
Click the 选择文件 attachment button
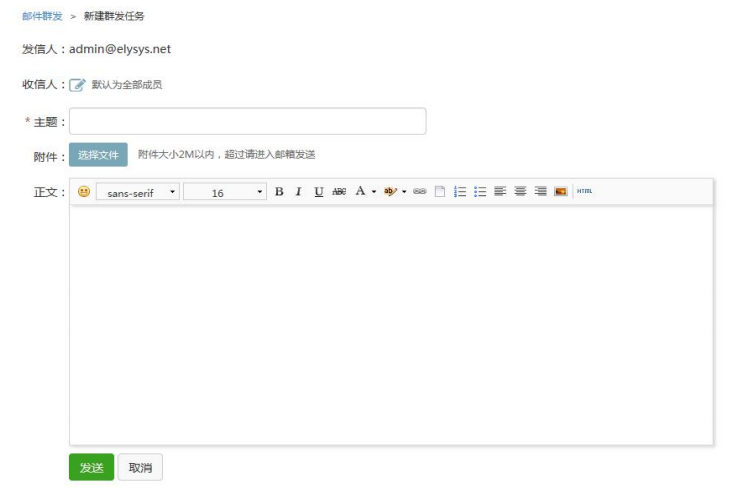pyautogui.click(x=98, y=155)
